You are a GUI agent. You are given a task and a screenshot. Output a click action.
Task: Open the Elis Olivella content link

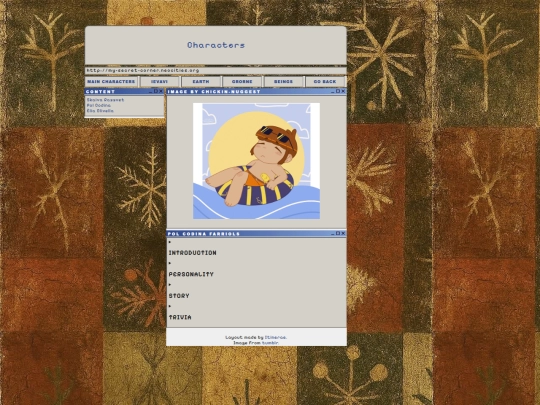pyautogui.click(x=100, y=111)
